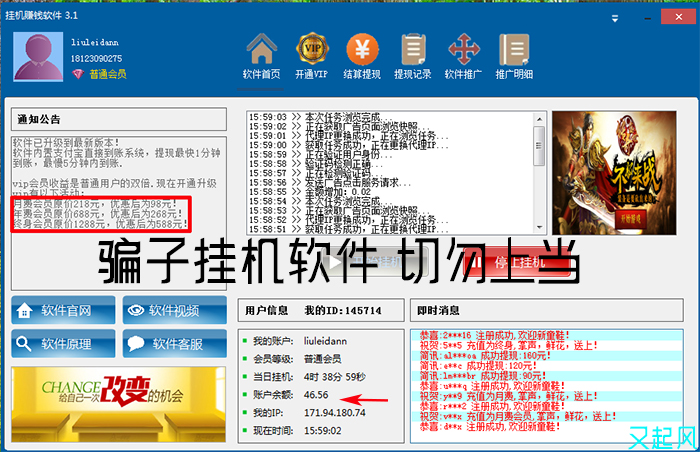The height and width of the screenshot is (452, 700).
Task: Click the 软件官网 button
Action: coord(63,310)
